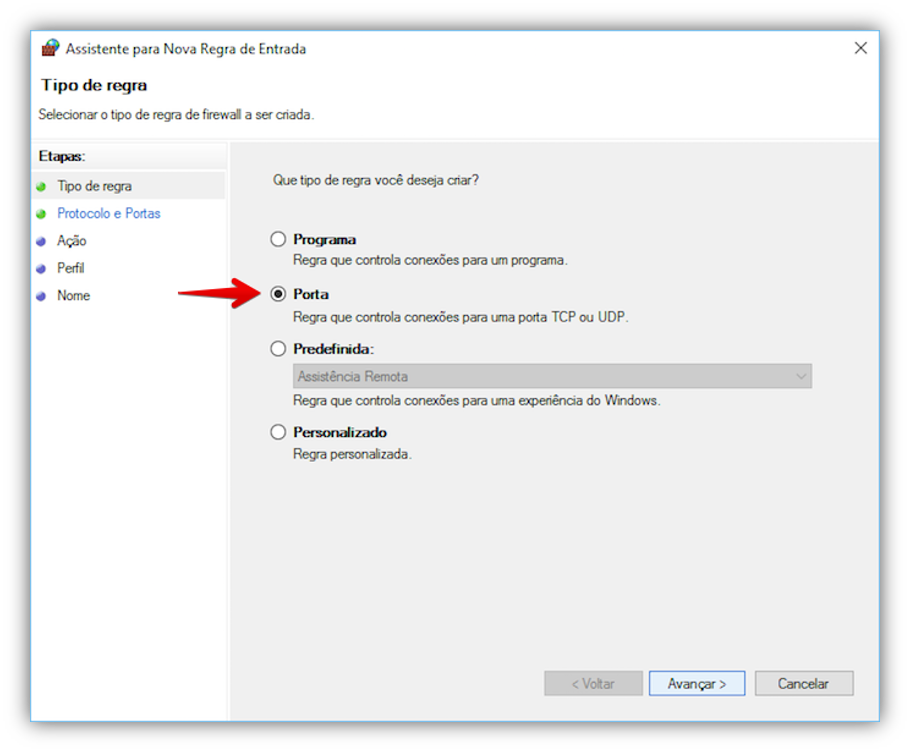Choose the Predefinida rule type option
This screenshot has width=910, height=752.
pos(278,350)
